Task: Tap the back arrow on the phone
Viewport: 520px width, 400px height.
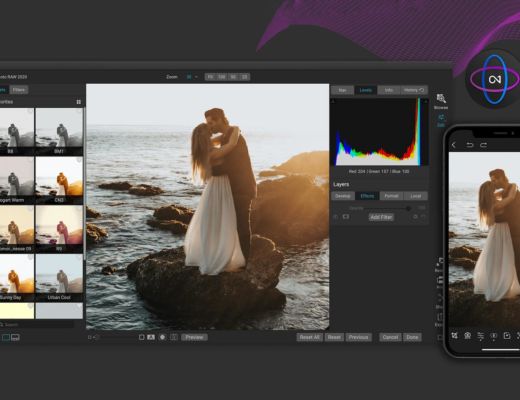Action: click(x=454, y=145)
